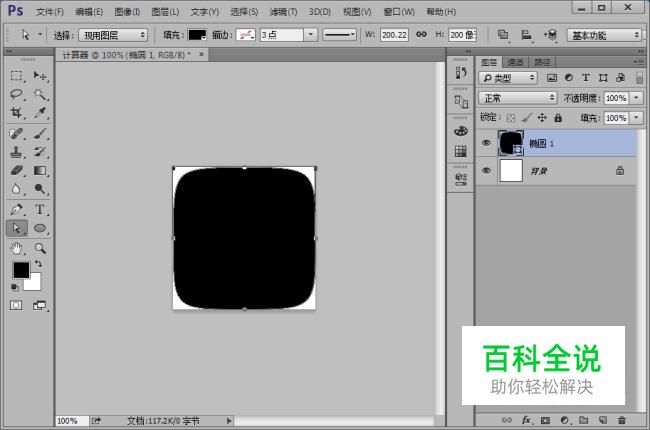
Task: Pick the Magic Wand tool
Action: [x=40, y=94]
